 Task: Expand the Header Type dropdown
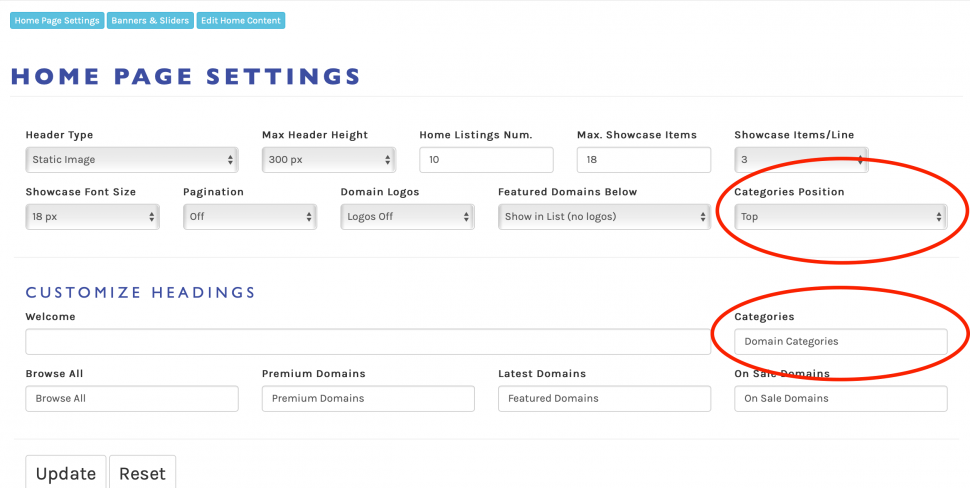pos(131,160)
